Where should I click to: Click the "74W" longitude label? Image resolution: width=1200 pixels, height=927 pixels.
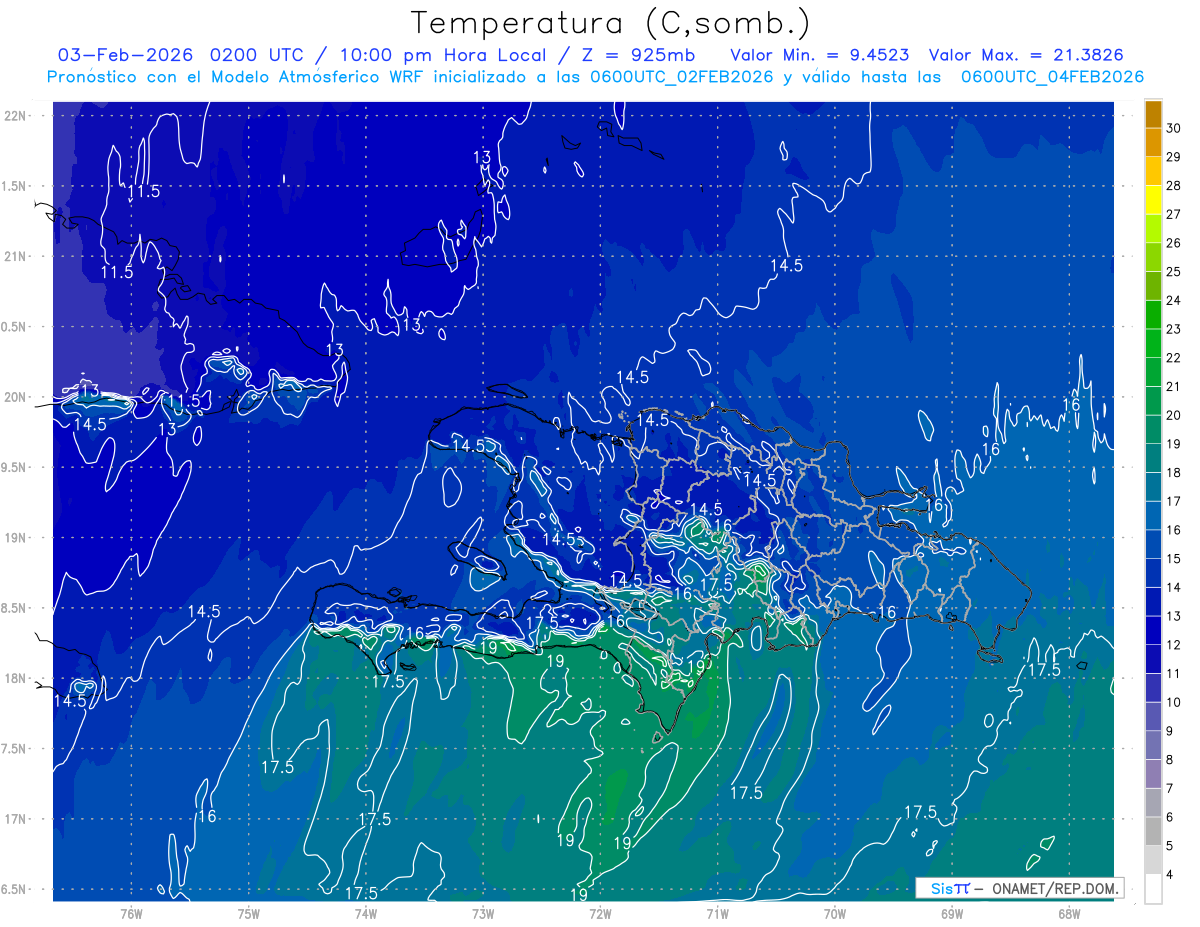(366, 915)
